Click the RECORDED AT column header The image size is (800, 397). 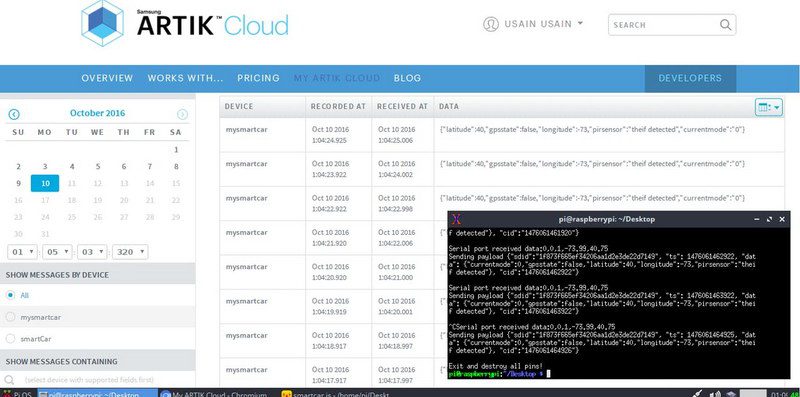tap(338, 107)
